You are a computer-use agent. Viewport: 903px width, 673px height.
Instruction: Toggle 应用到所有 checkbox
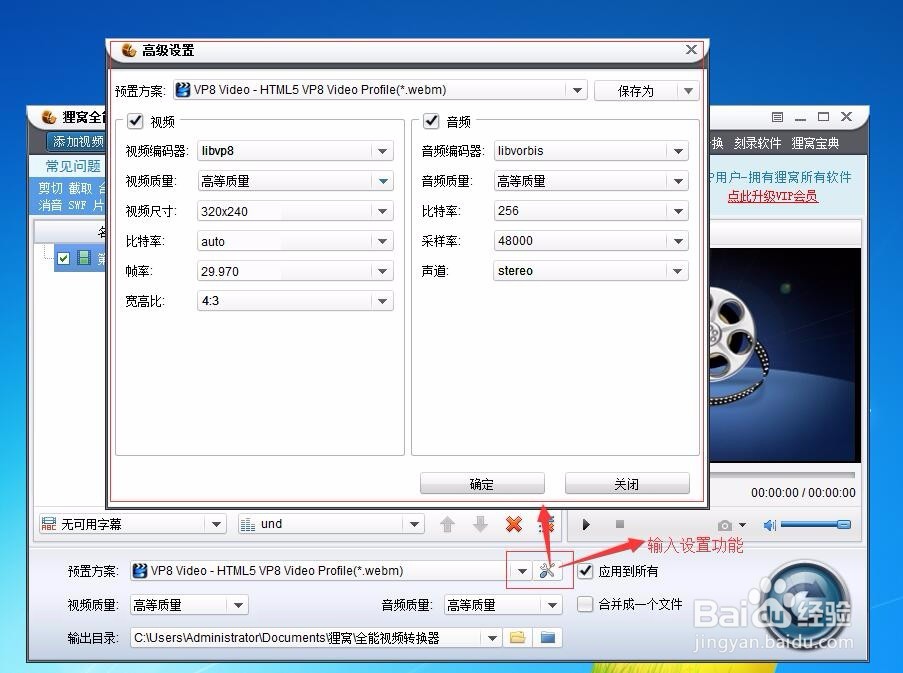tap(585, 571)
